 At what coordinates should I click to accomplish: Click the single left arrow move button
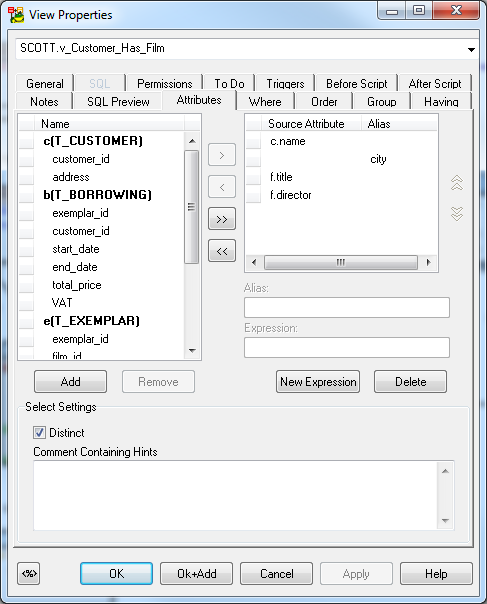click(222, 187)
